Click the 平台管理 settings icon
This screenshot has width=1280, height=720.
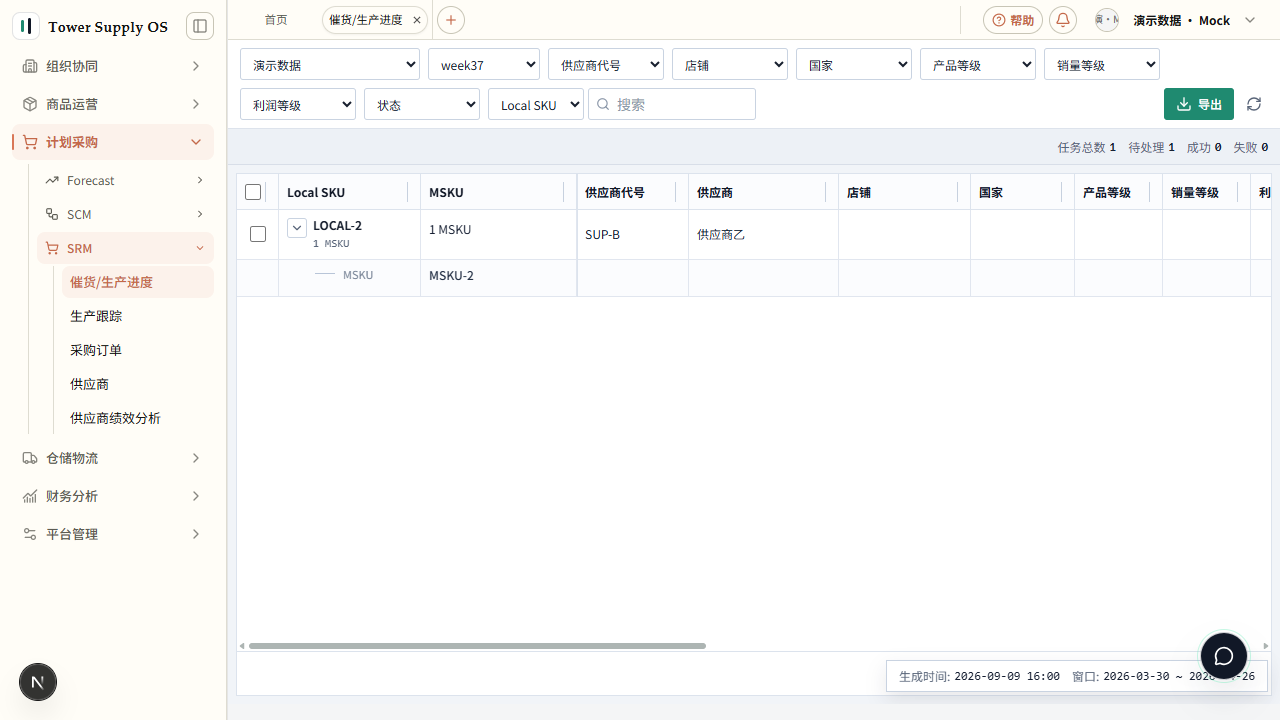pos(30,534)
